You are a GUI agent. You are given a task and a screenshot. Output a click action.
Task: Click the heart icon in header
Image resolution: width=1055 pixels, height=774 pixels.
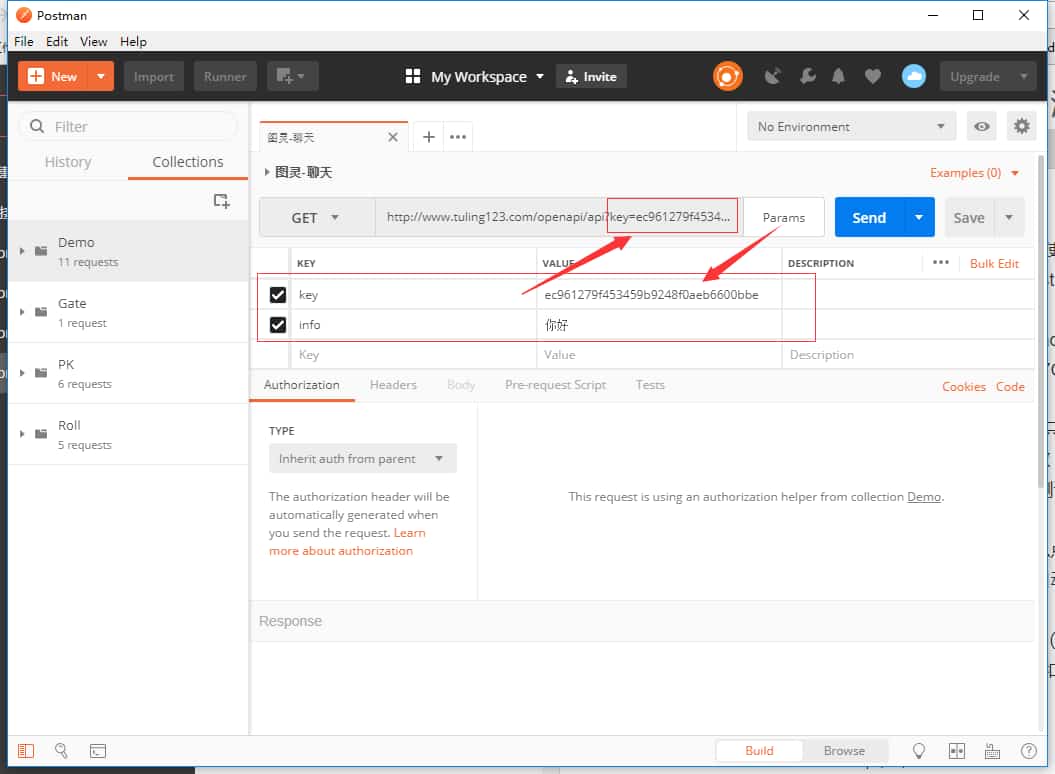coord(873,76)
